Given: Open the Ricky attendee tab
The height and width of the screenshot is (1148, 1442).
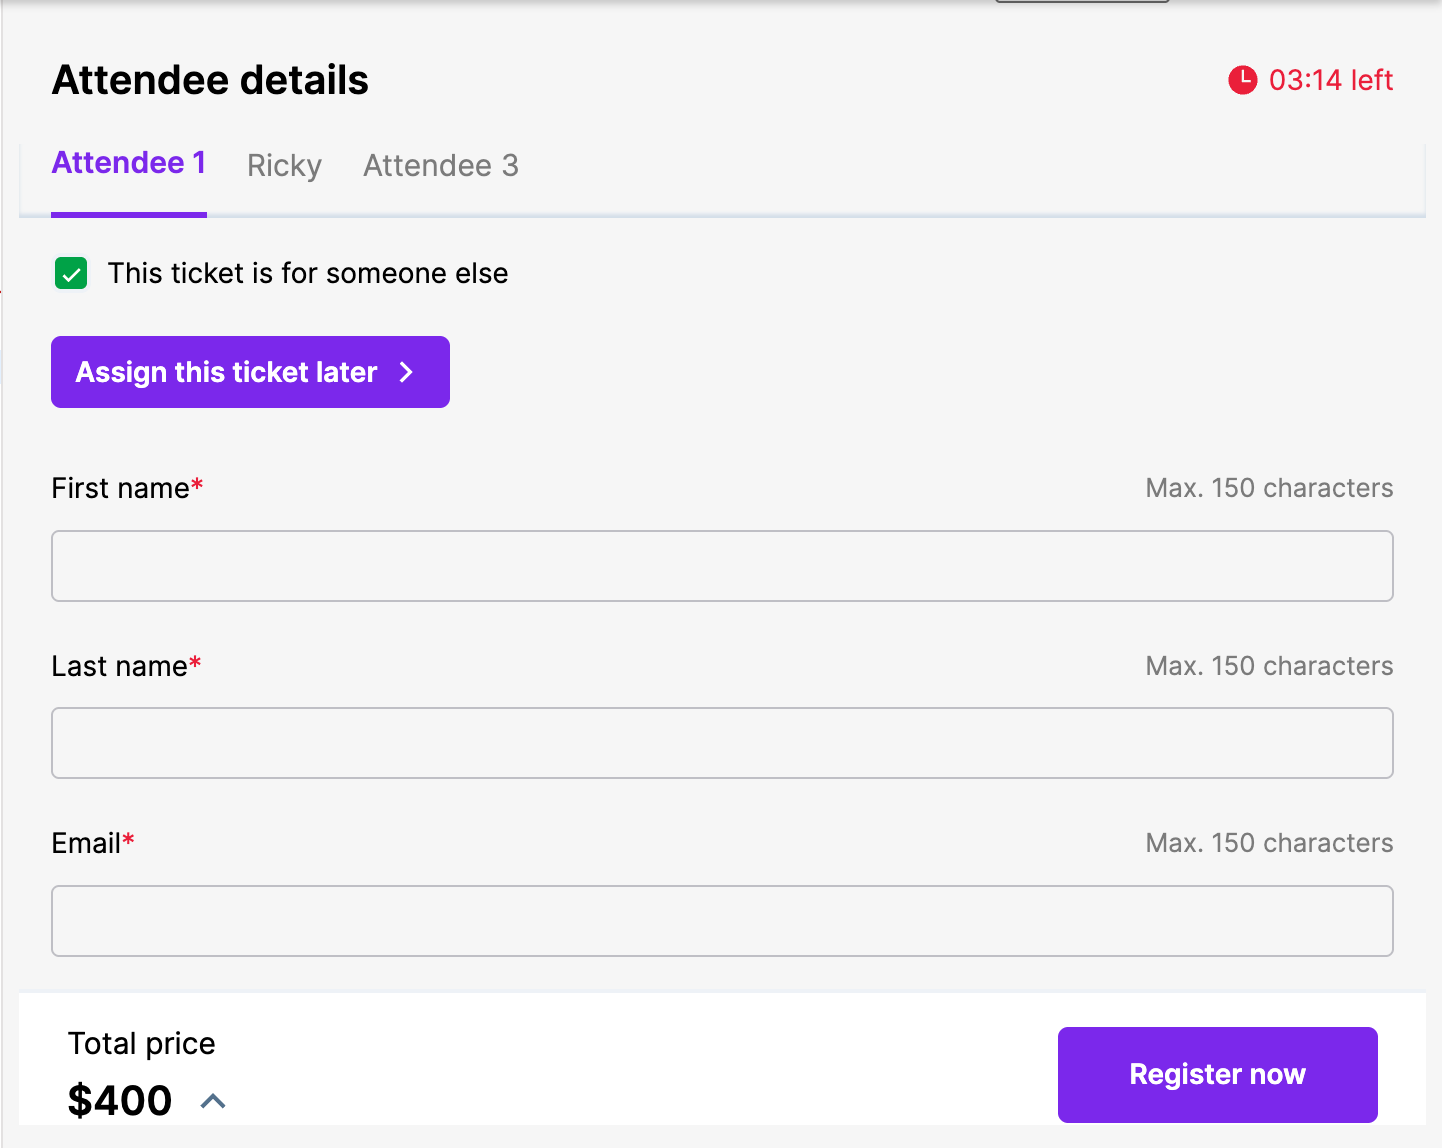Looking at the screenshot, I should click(x=284, y=165).
